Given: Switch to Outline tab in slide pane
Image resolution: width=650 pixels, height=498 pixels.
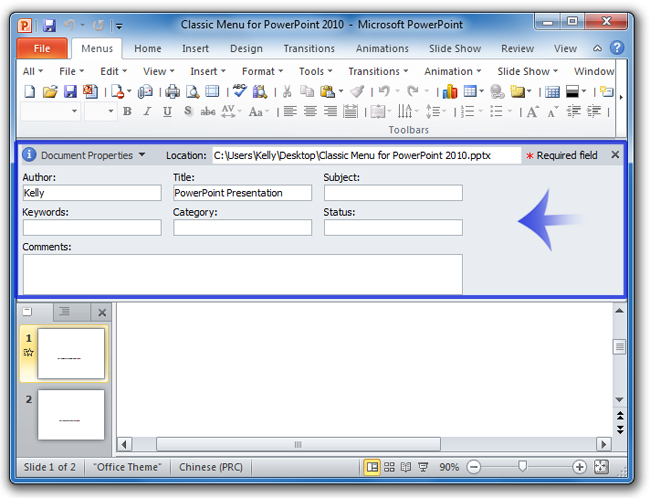Looking at the screenshot, I should pos(65,312).
